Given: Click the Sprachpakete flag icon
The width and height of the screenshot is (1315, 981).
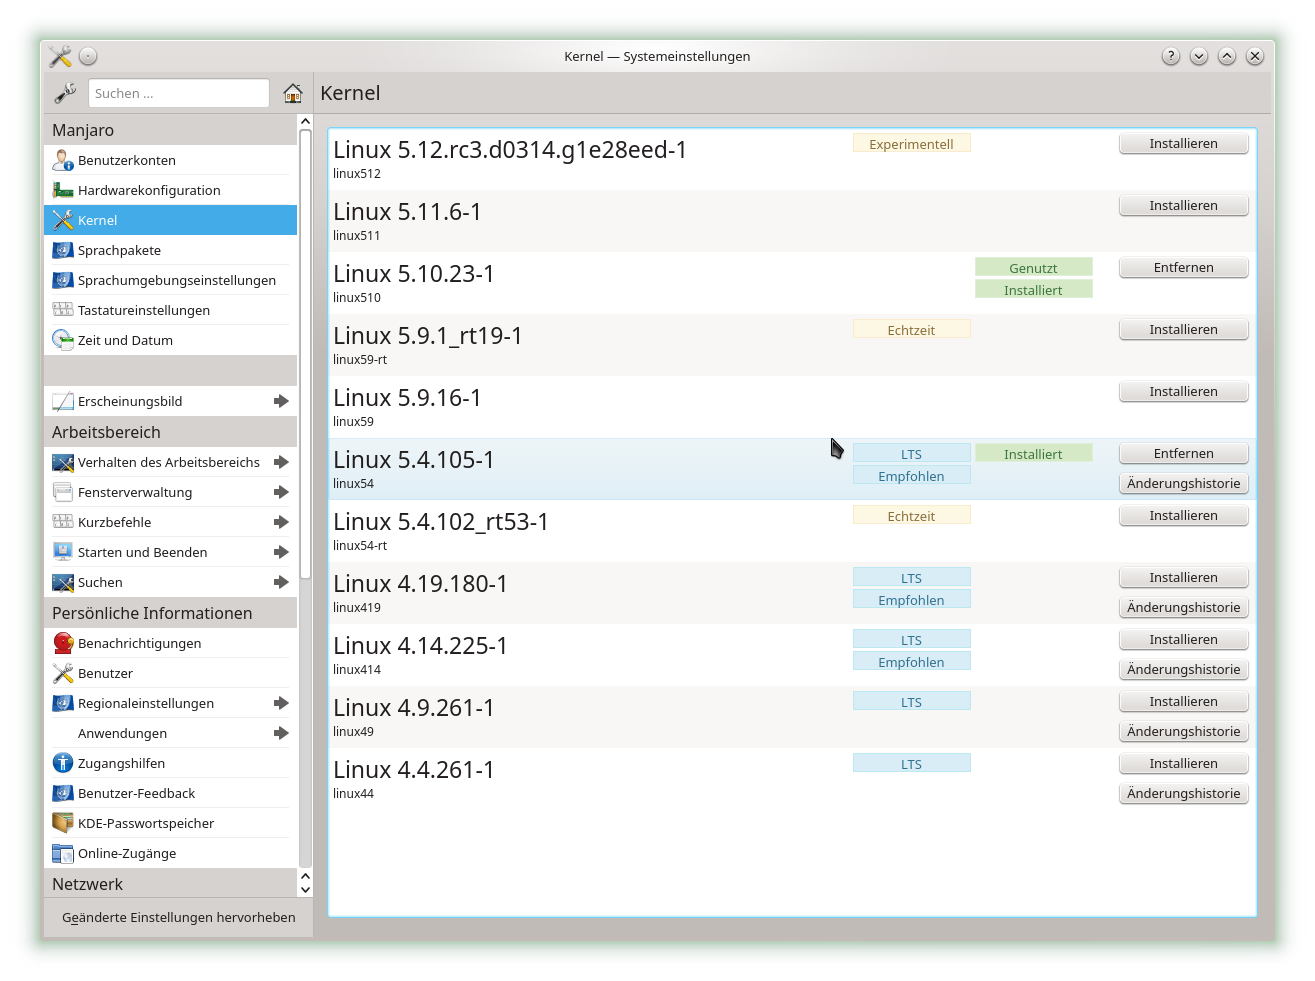Looking at the screenshot, I should pos(63,250).
